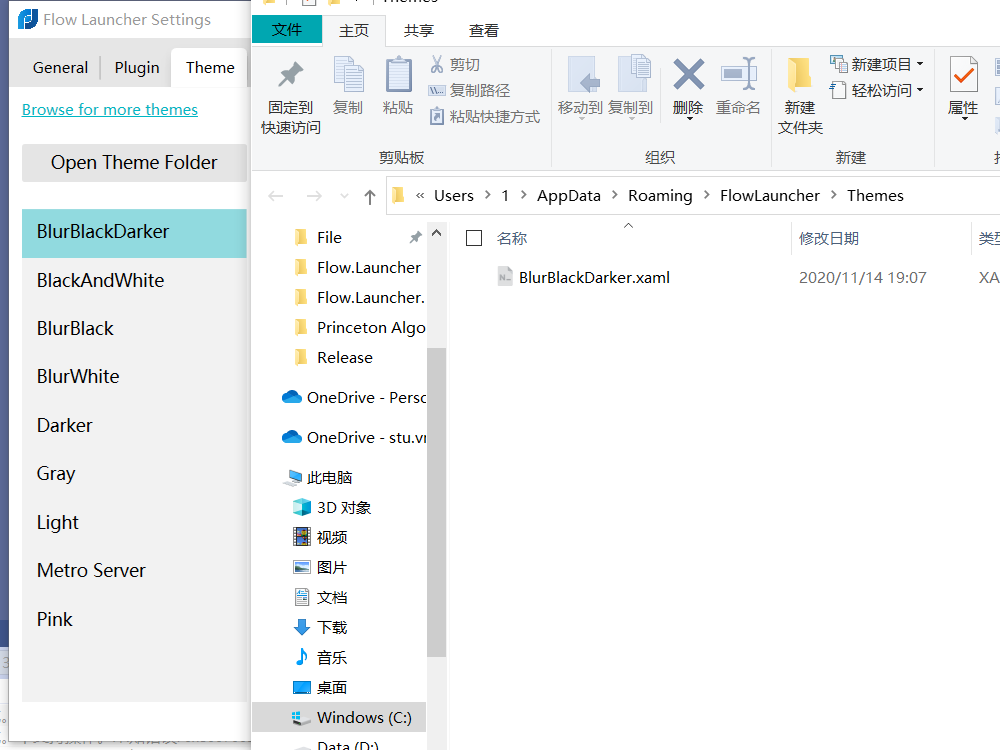The width and height of the screenshot is (1000, 750).
Task: Select the Darker theme
Action: [134, 425]
